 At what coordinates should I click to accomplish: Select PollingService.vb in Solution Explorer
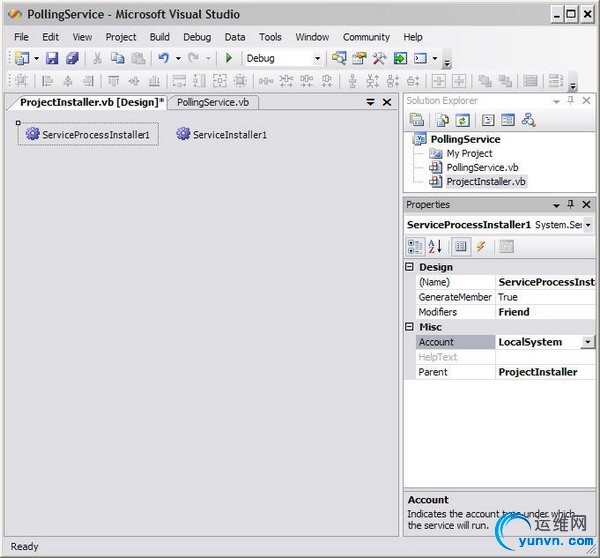point(482,168)
